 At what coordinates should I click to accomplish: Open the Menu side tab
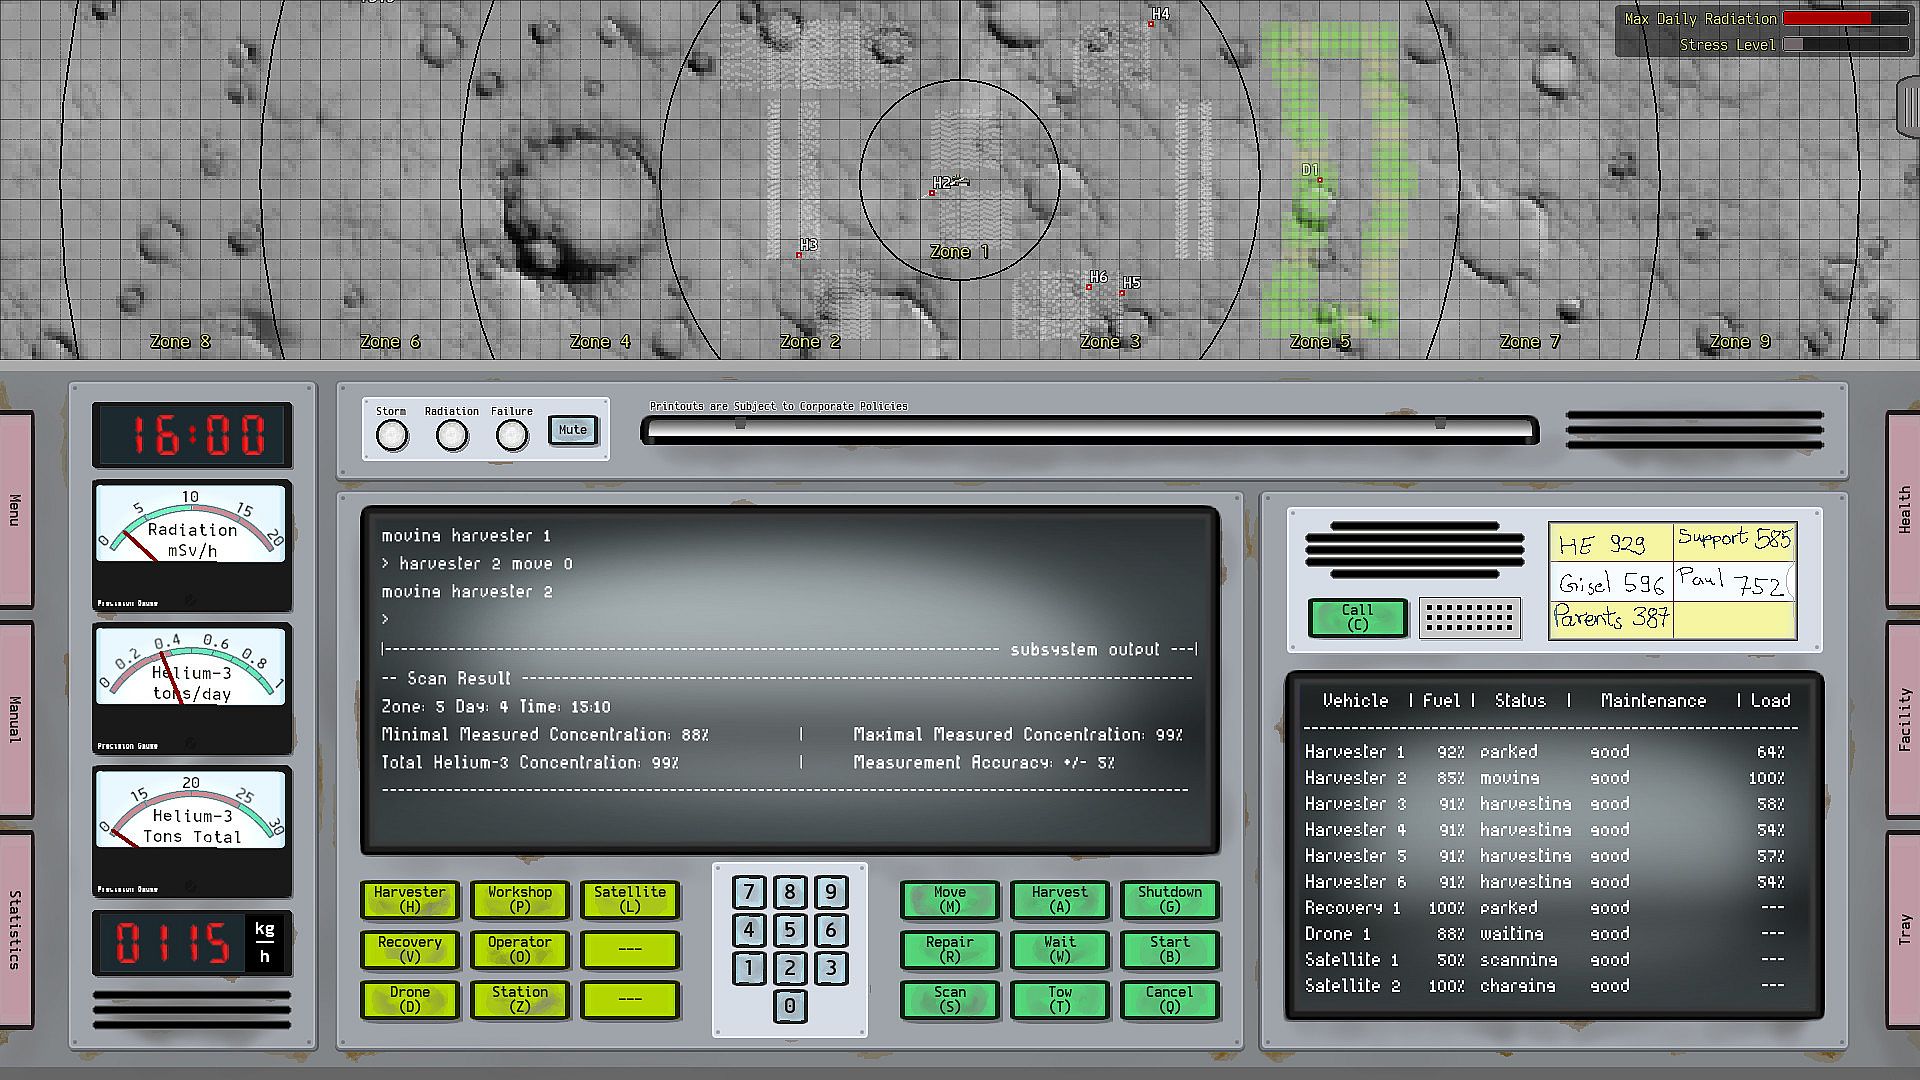click(x=15, y=510)
